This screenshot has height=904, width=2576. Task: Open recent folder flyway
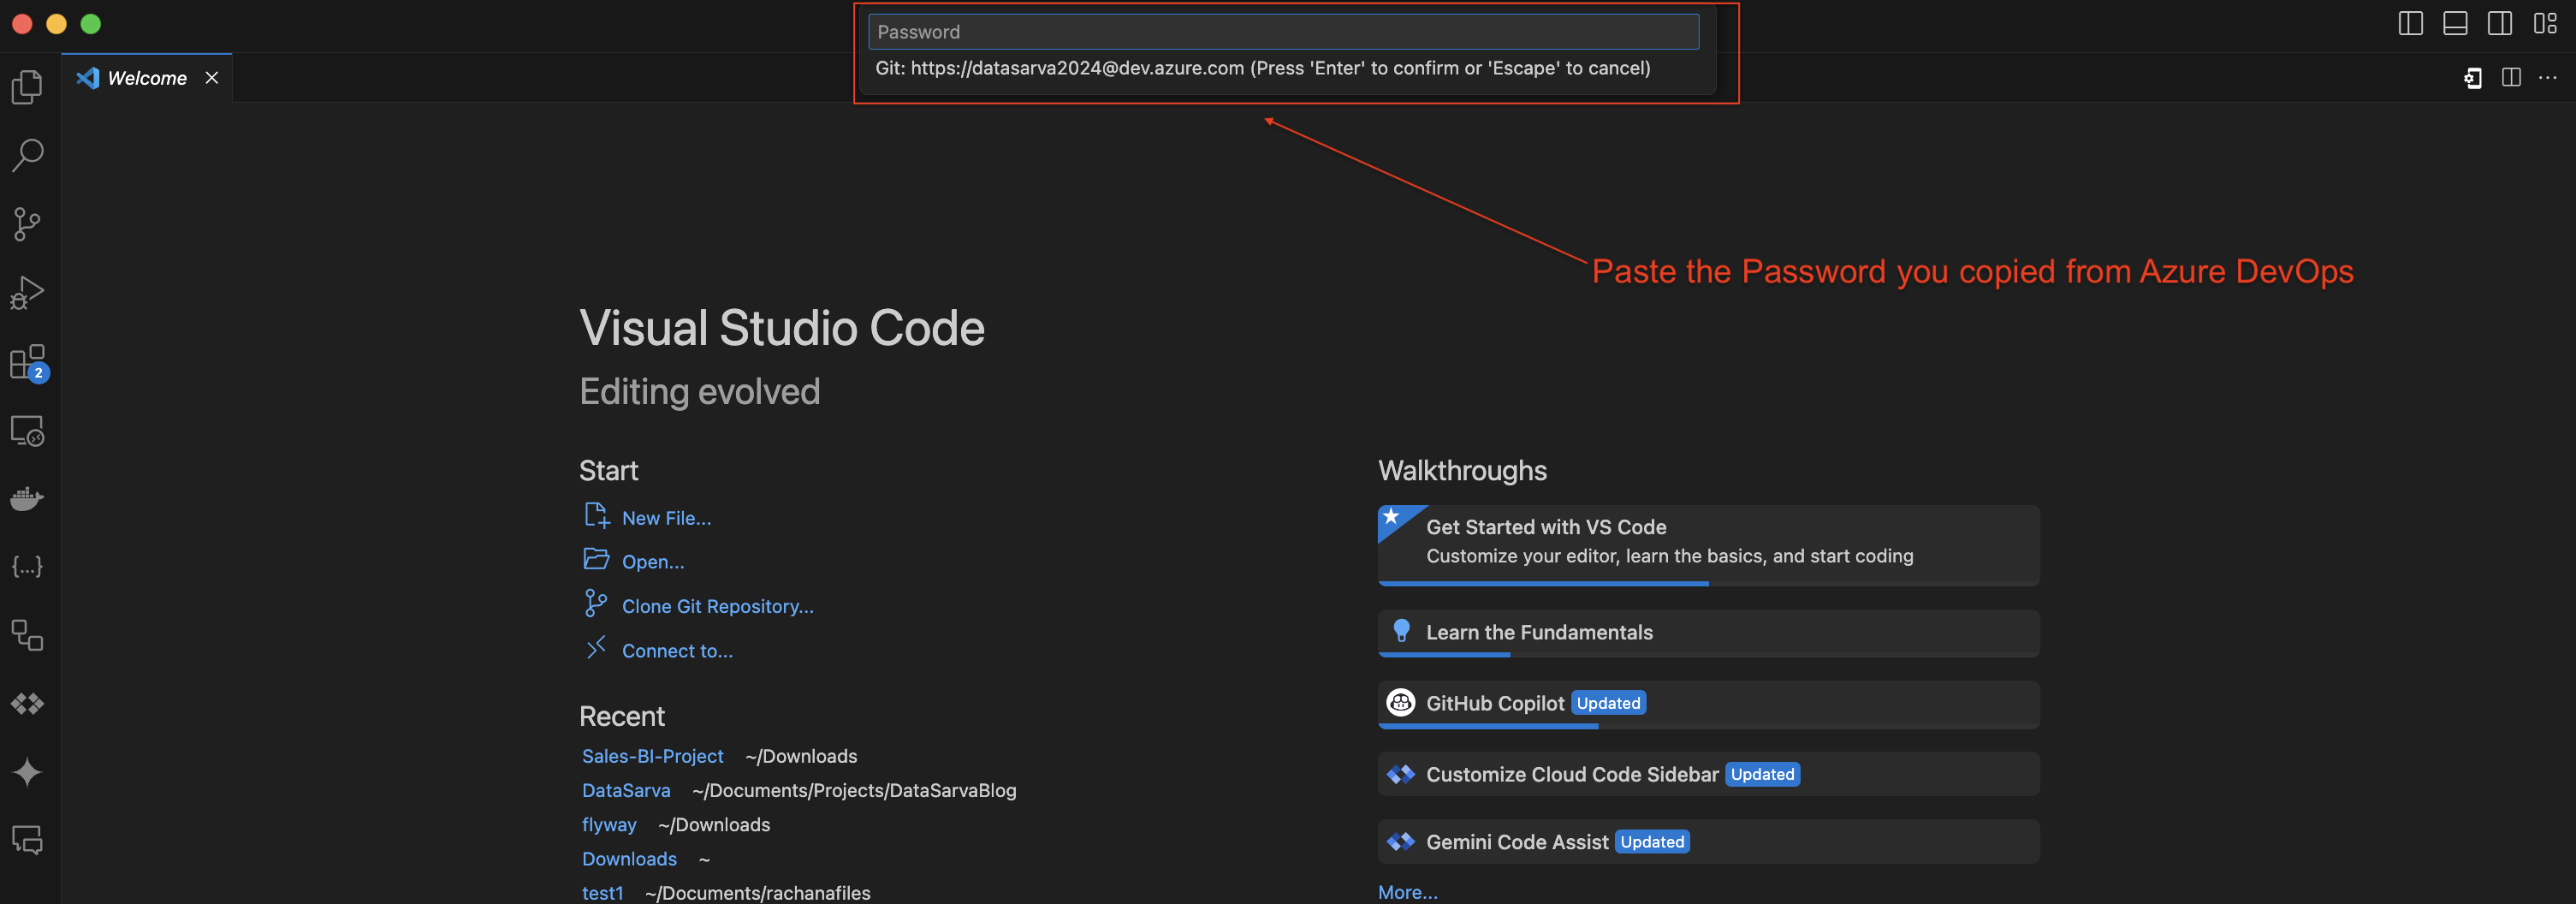click(x=609, y=825)
